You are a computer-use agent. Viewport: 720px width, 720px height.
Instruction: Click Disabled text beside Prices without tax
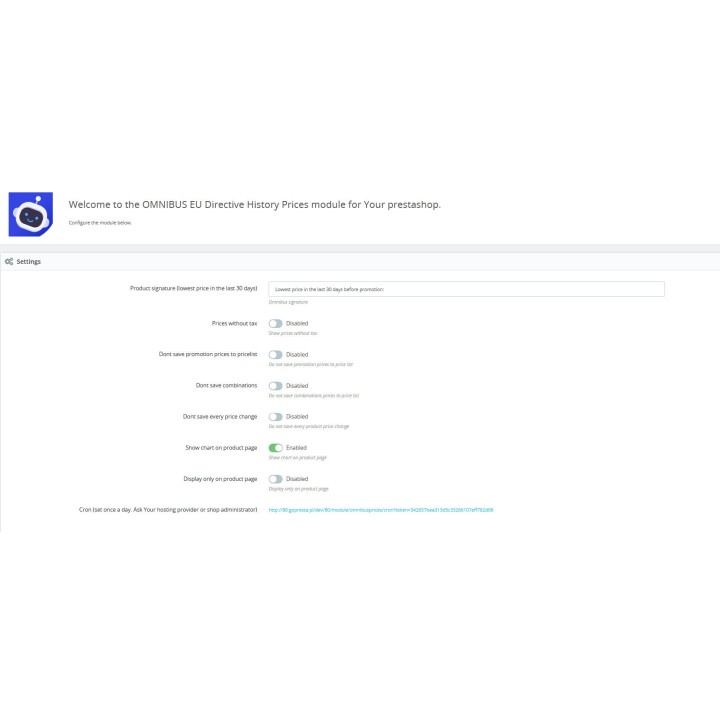pyautogui.click(x=297, y=323)
